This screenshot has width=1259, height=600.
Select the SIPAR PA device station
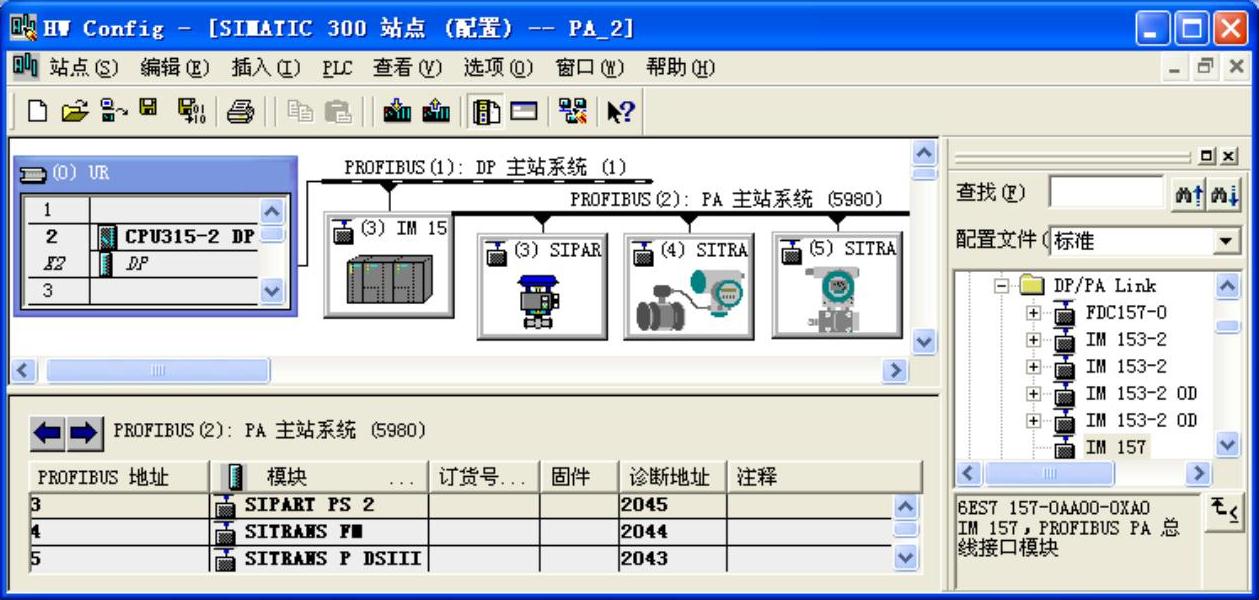[x=542, y=286]
